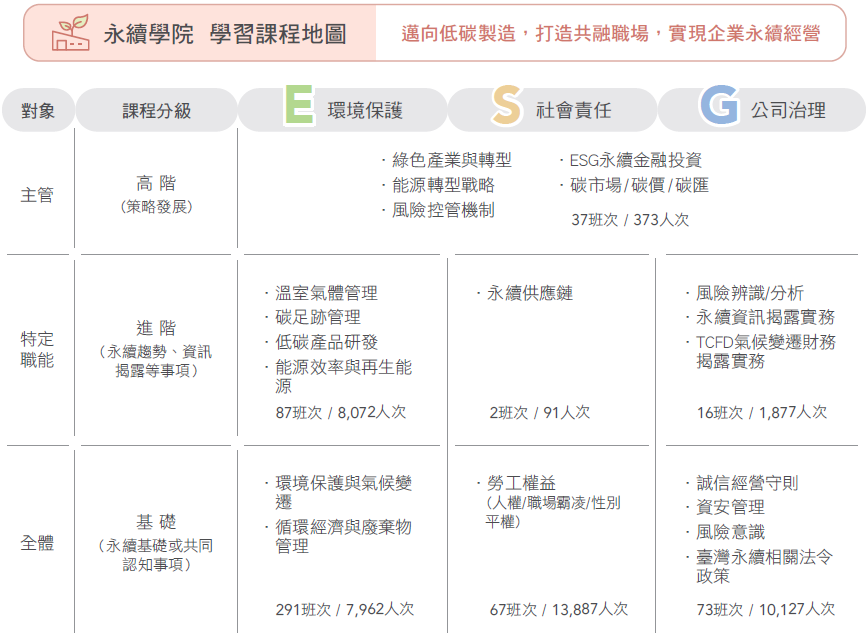Click the green E letter icon

[x=298, y=106]
